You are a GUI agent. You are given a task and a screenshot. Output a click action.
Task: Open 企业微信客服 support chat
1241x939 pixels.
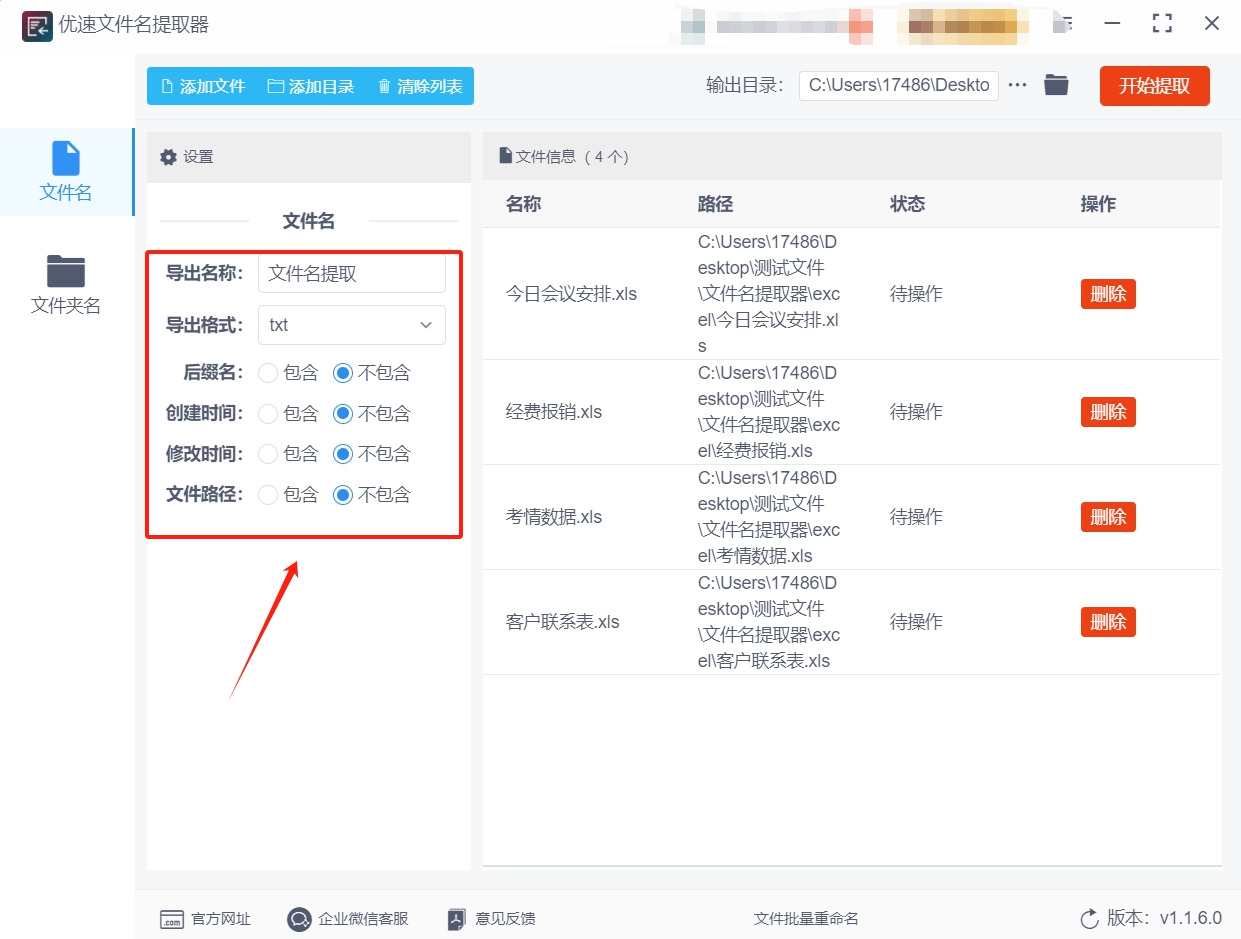348,919
